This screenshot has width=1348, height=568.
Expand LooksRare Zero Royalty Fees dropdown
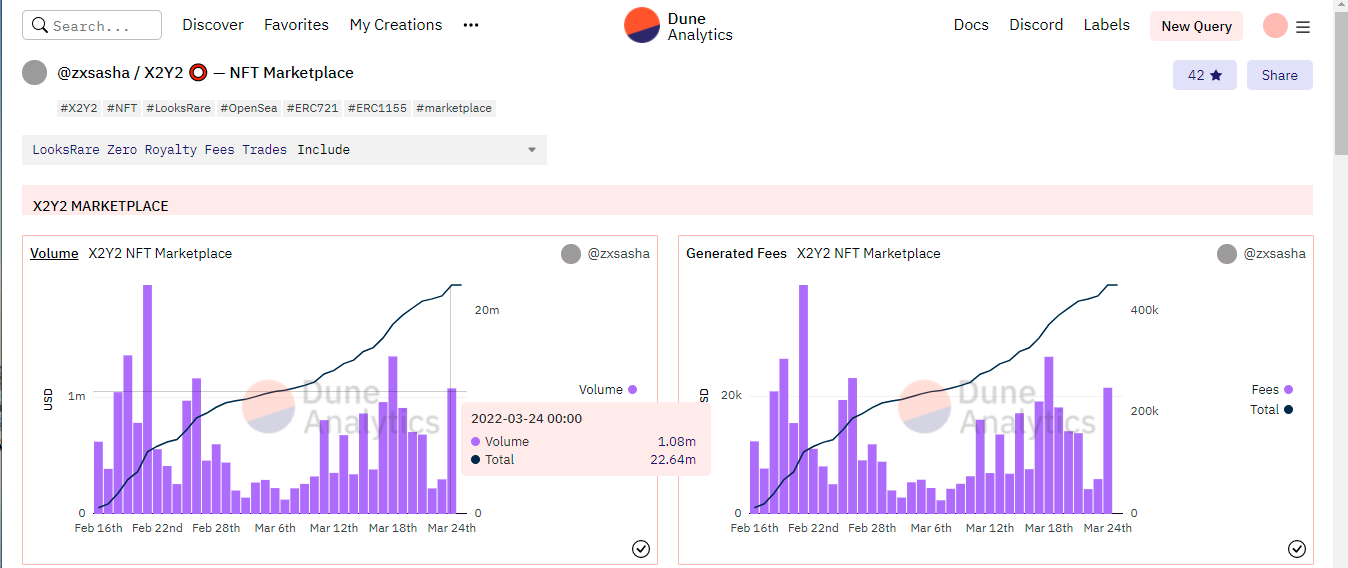tap(284, 150)
